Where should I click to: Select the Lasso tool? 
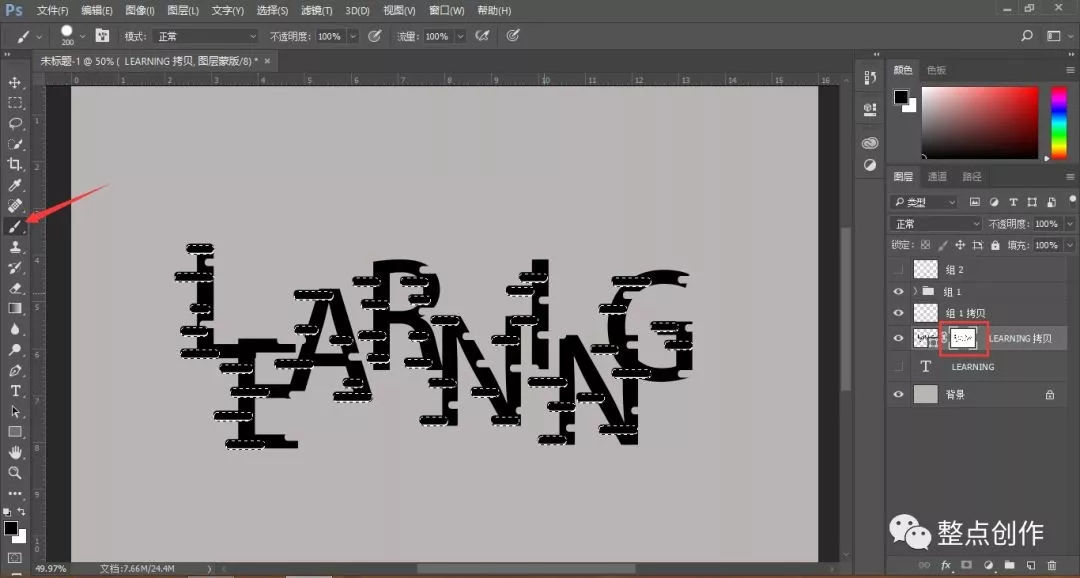[x=14, y=123]
